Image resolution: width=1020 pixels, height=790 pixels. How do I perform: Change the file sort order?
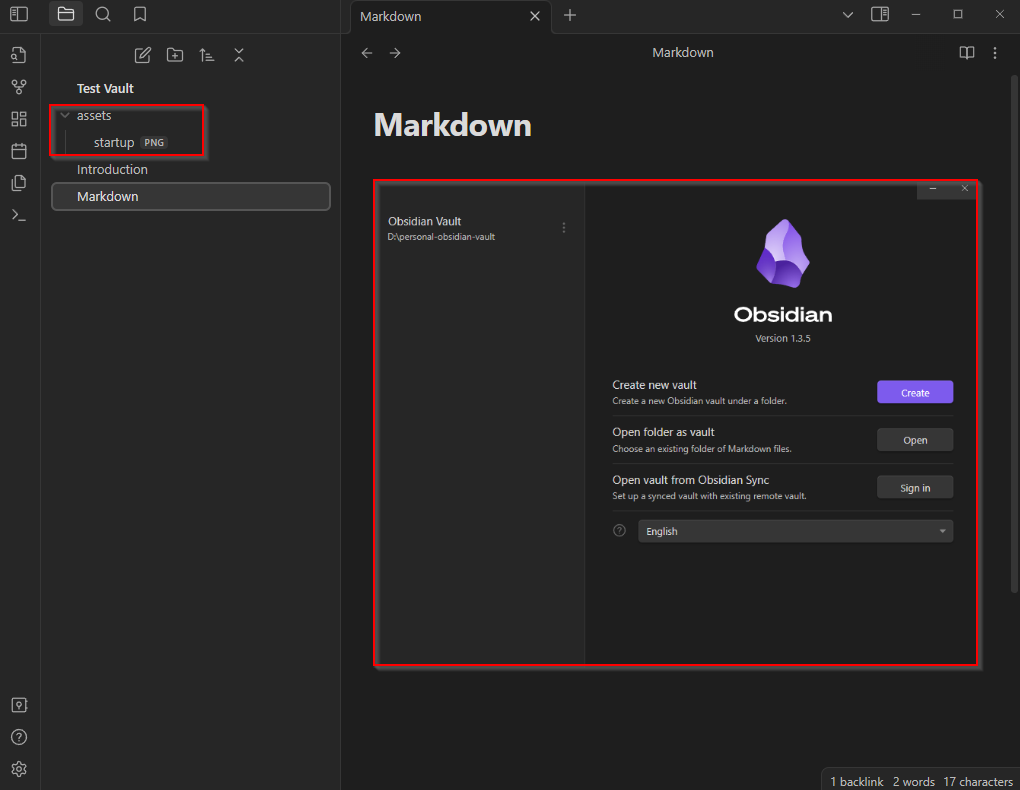point(207,55)
